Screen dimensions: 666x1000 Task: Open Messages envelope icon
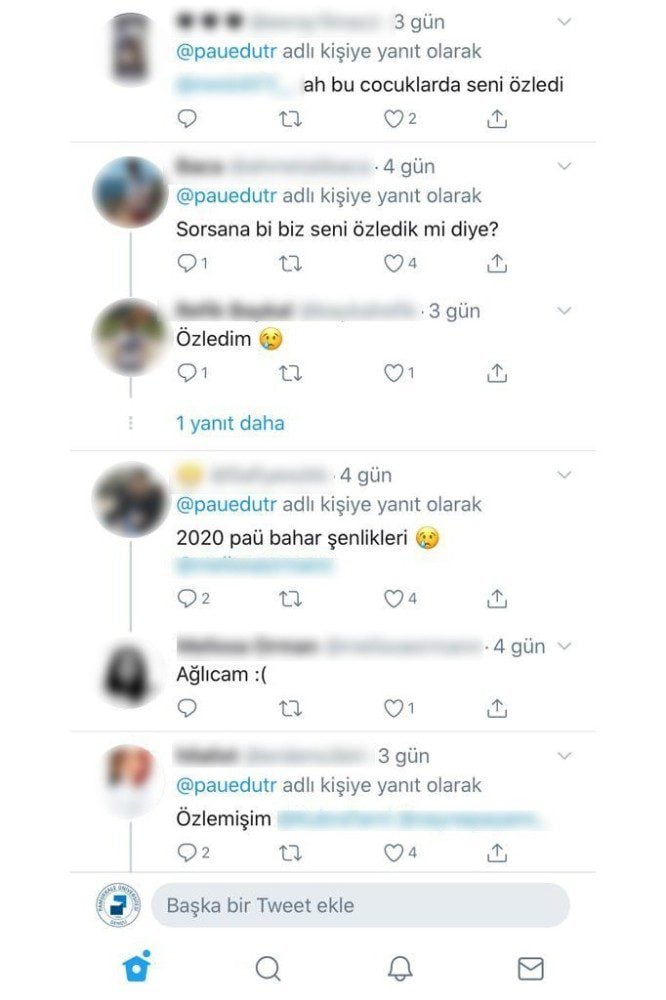coord(530,968)
